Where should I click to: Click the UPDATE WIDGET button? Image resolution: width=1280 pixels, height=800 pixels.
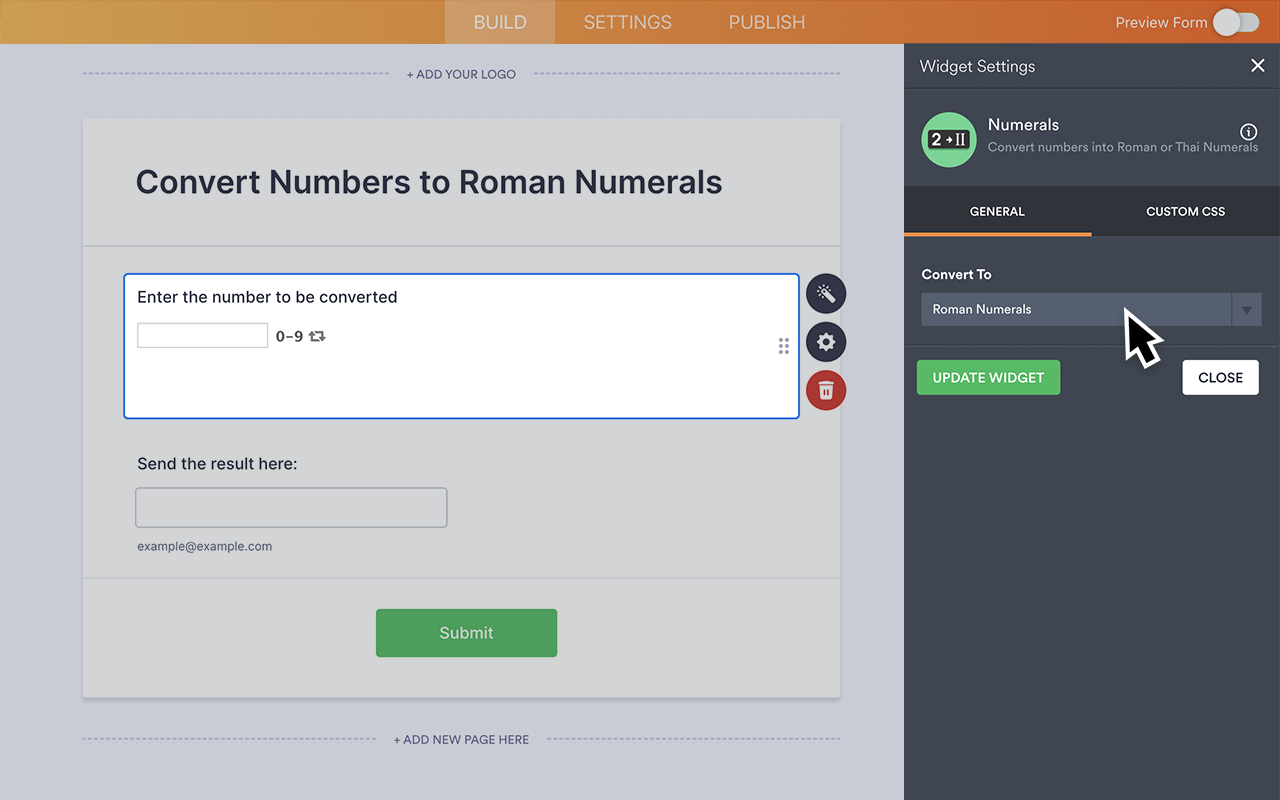[x=988, y=377]
